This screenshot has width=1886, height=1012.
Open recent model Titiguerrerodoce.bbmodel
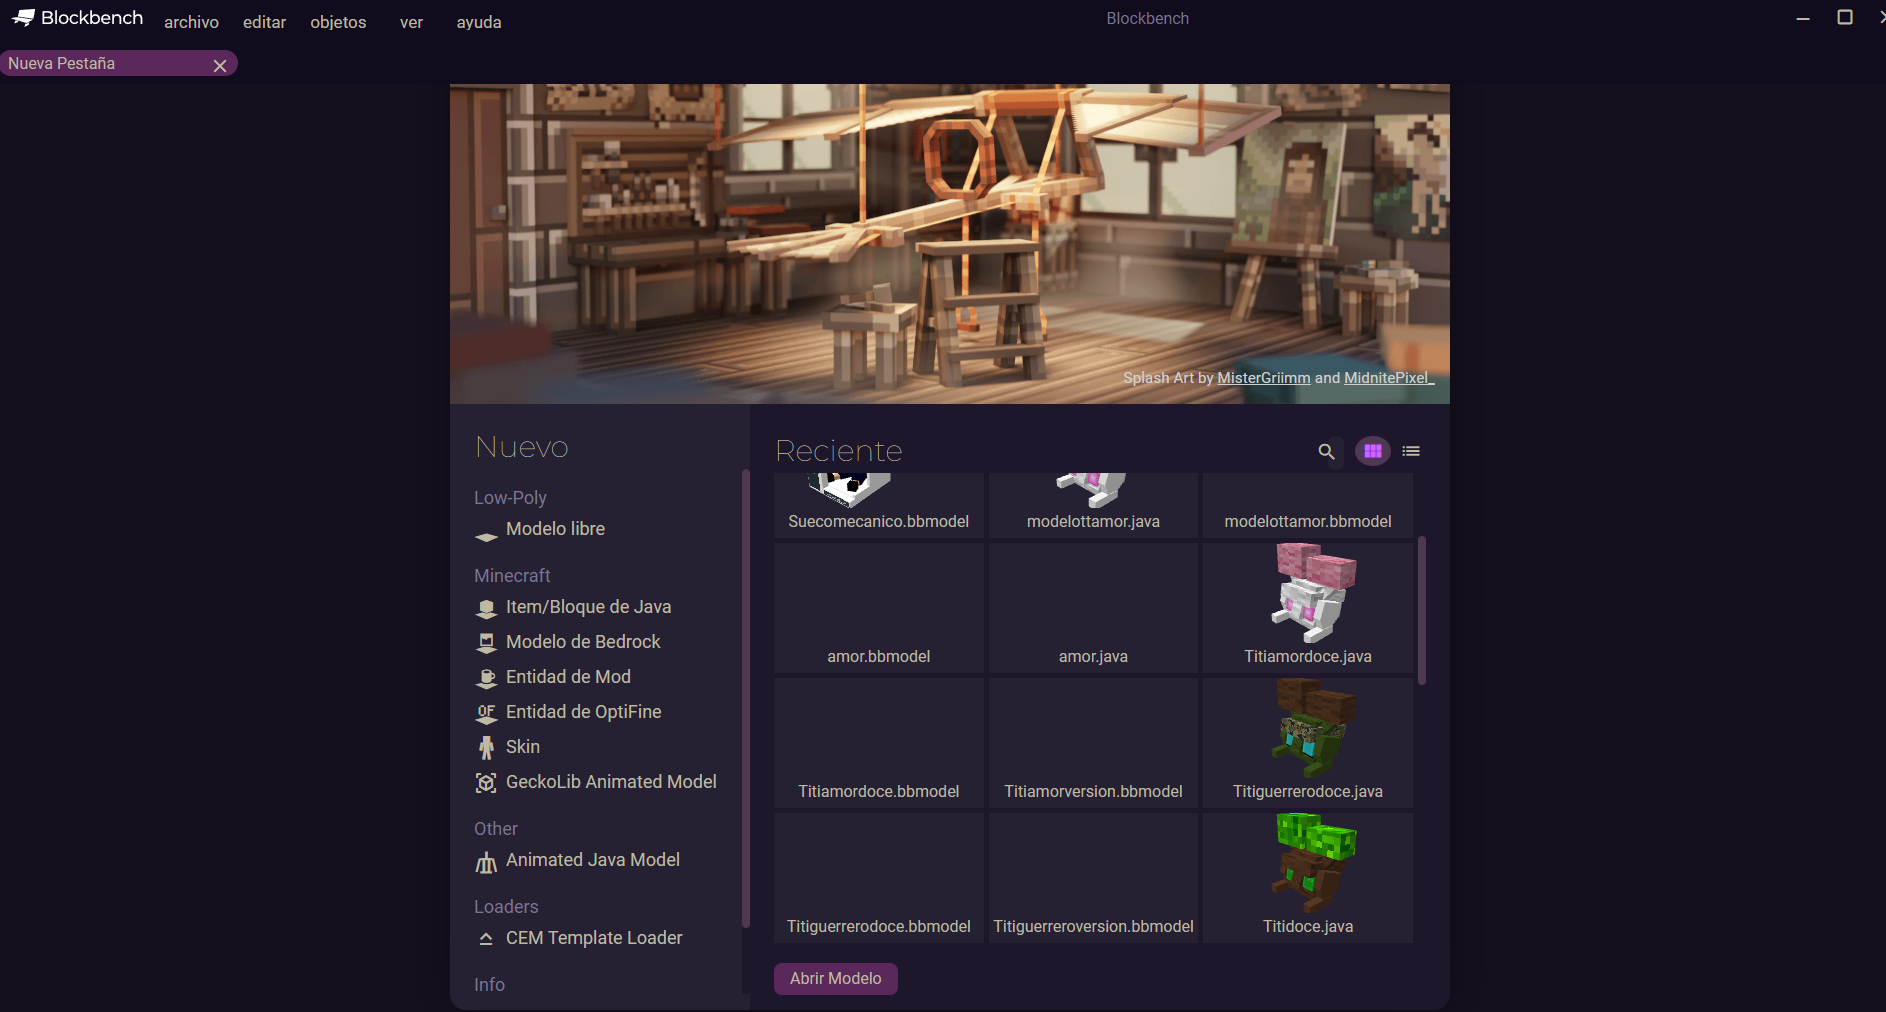click(x=879, y=878)
